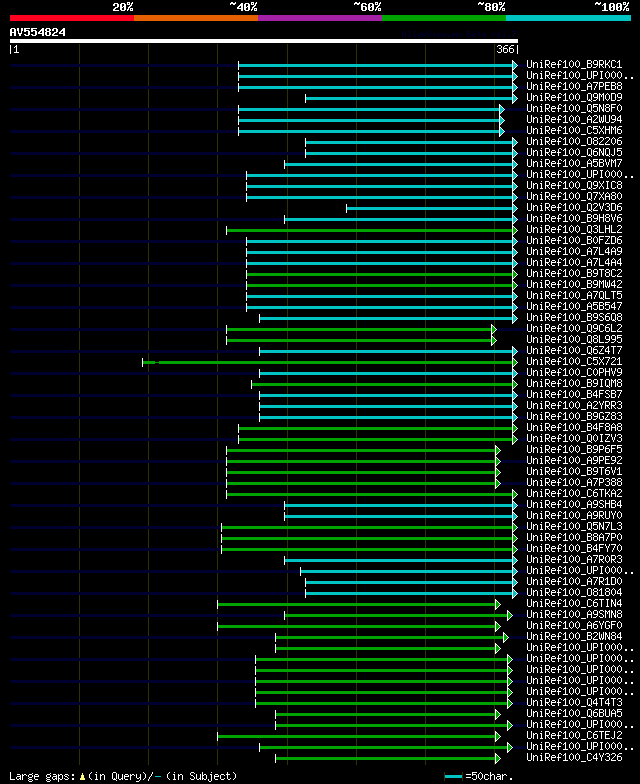640x784 pixels.
Task: Open hit UniRef100_B9RKC1
Action: pyautogui.click(x=574, y=64)
